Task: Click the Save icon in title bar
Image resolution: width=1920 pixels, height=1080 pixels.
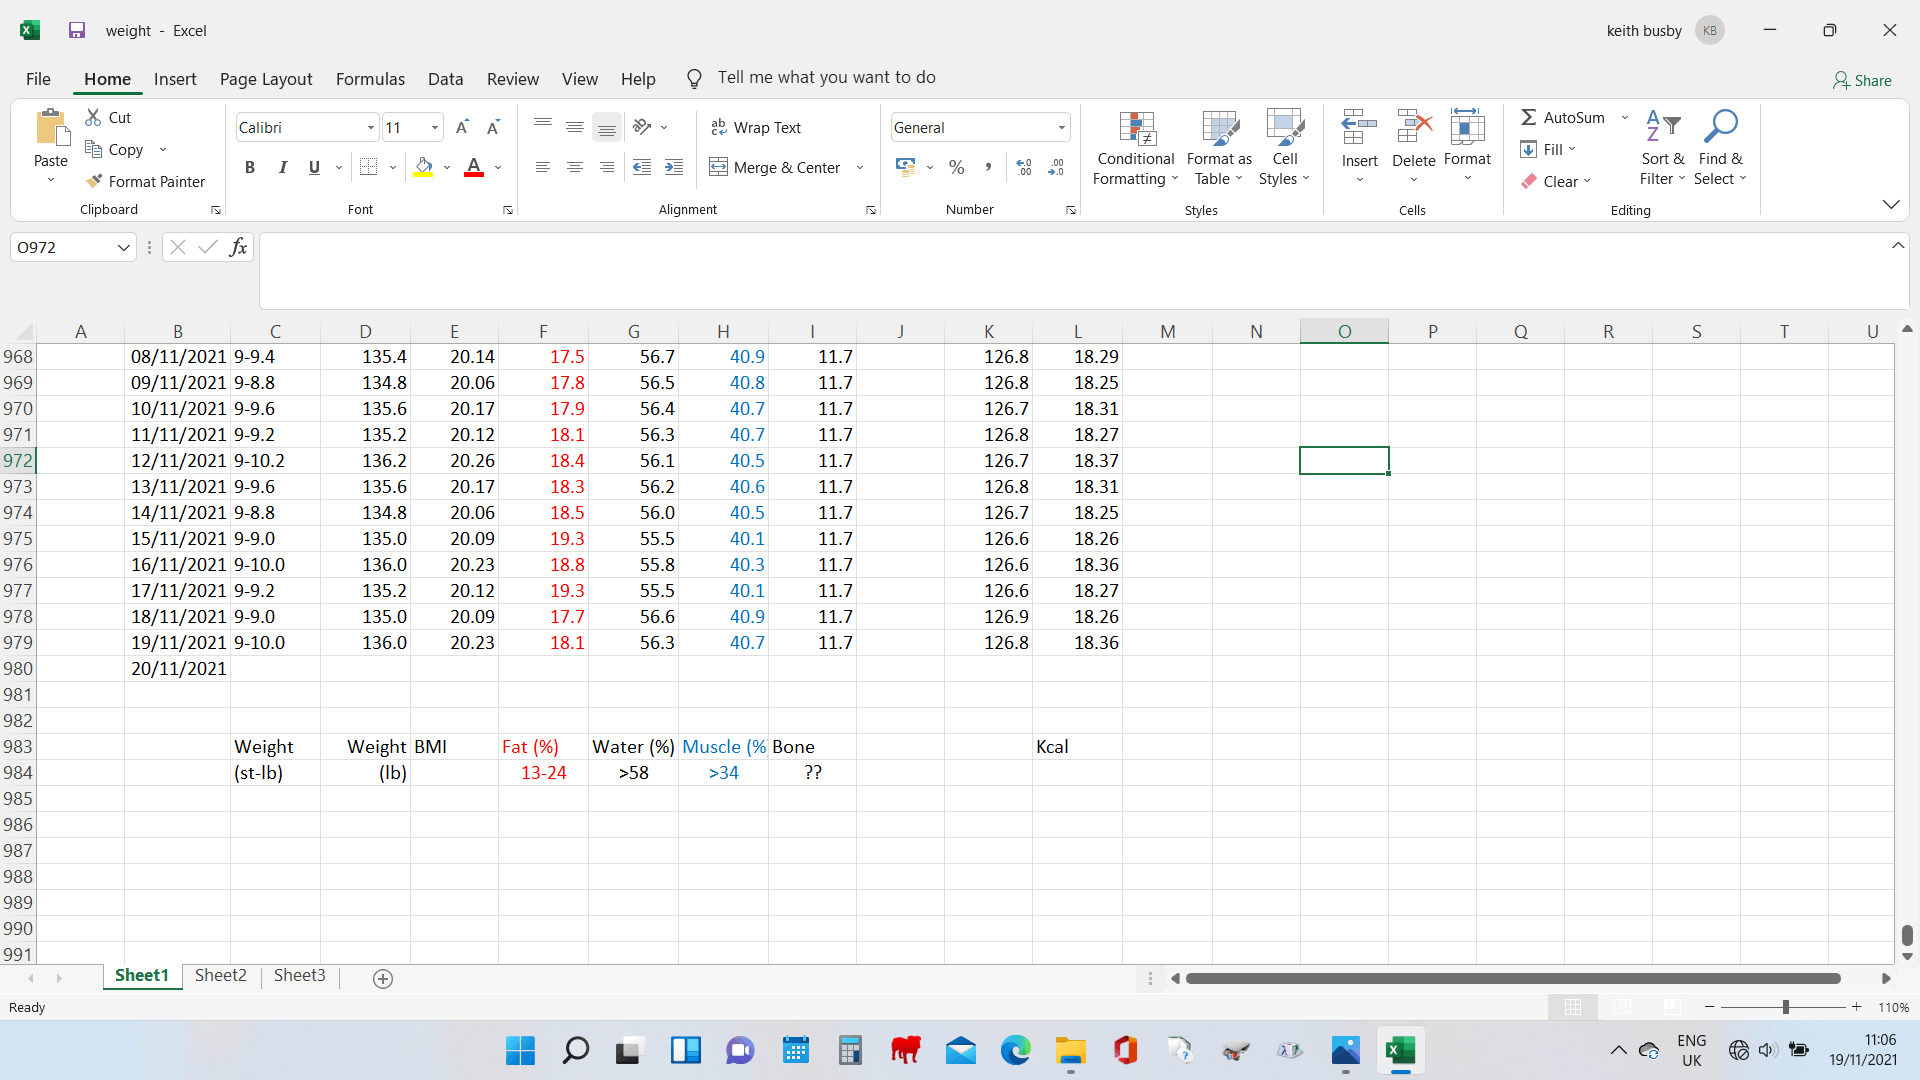Action: pyautogui.click(x=77, y=30)
